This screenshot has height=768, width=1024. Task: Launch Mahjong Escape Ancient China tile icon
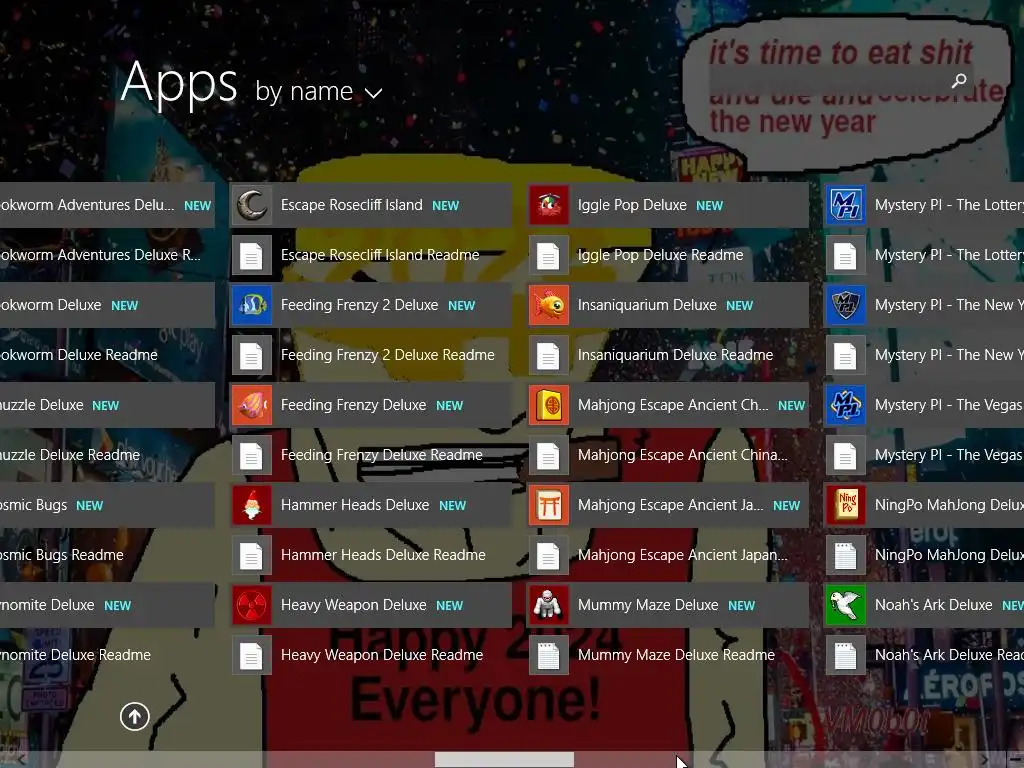click(549, 405)
